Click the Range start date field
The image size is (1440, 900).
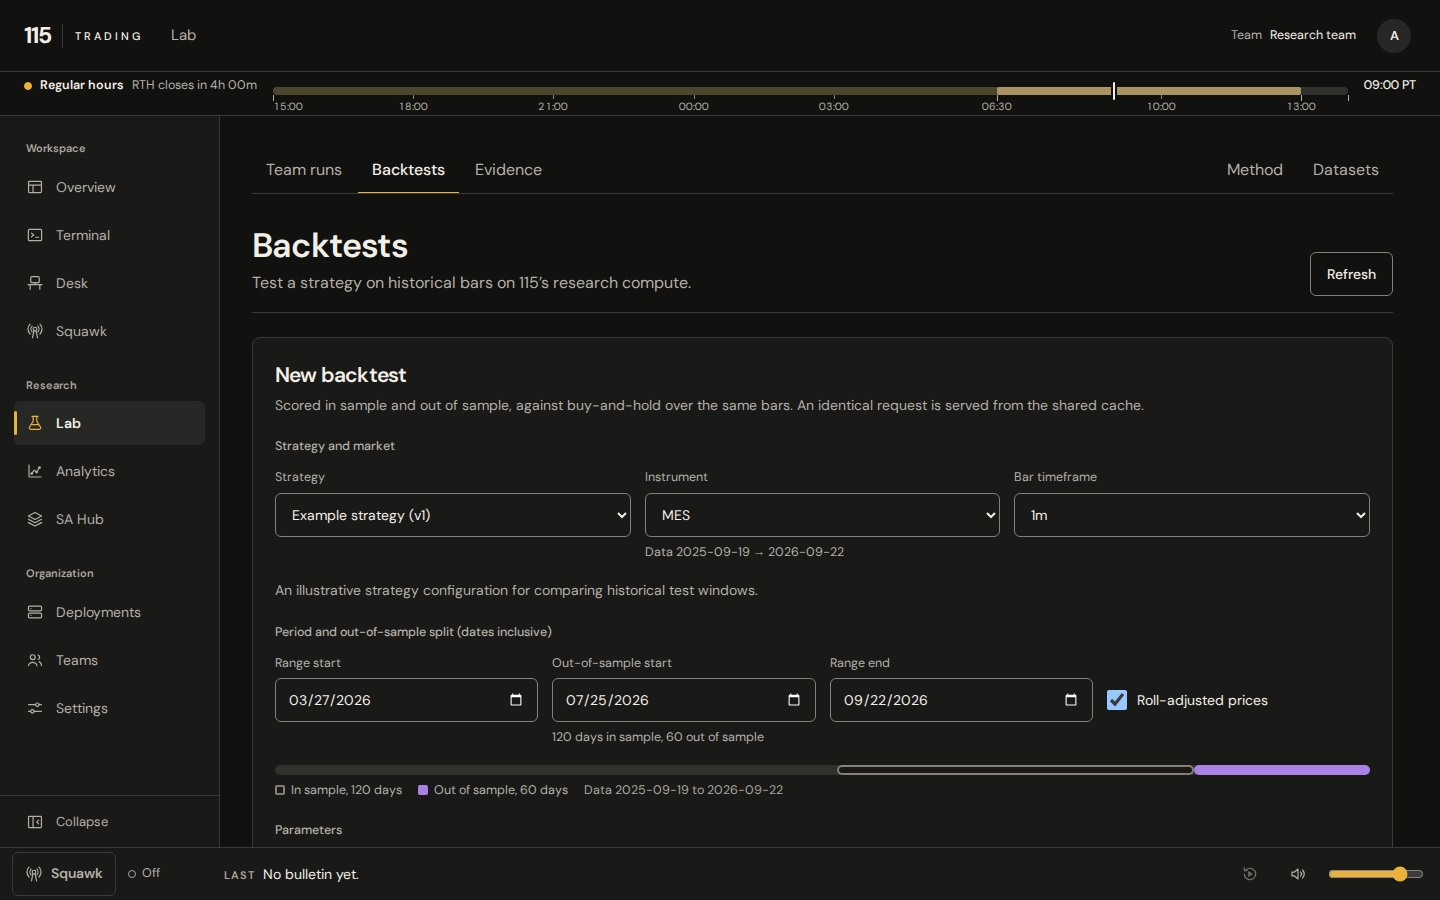[x=406, y=700]
